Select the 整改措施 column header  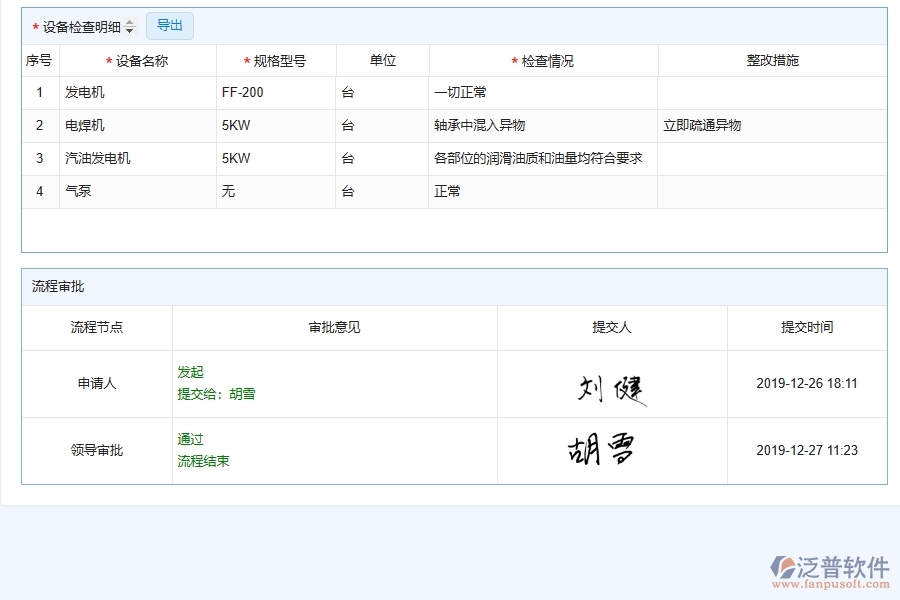[x=771, y=60]
